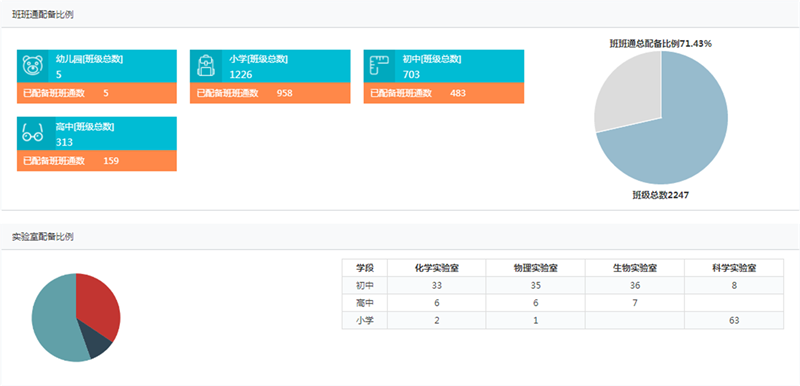800x386 pixels.
Task: Select the 高中[班级总数] card title
Action: 85,126
